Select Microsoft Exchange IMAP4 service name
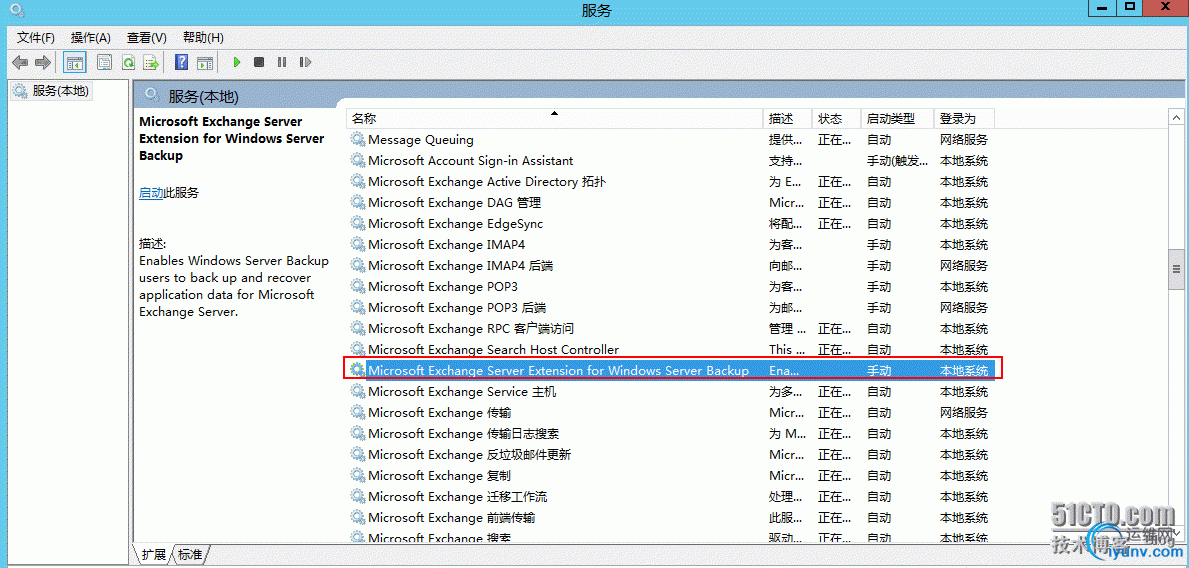The height and width of the screenshot is (568, 1189). (x=447, y=245)
